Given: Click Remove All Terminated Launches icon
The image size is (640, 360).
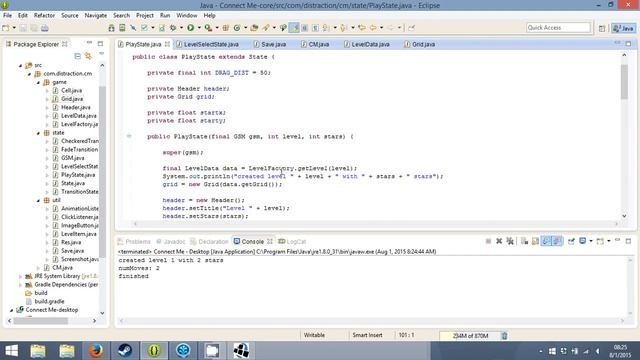Looking at the screenshot, I should pos(510,241).
